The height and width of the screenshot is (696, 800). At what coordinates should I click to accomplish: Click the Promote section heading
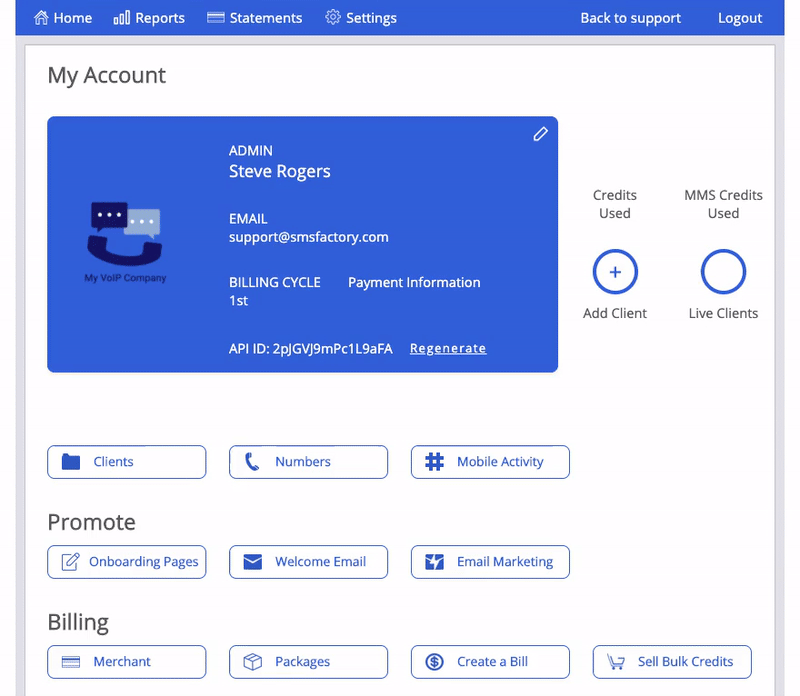(91, 522)
